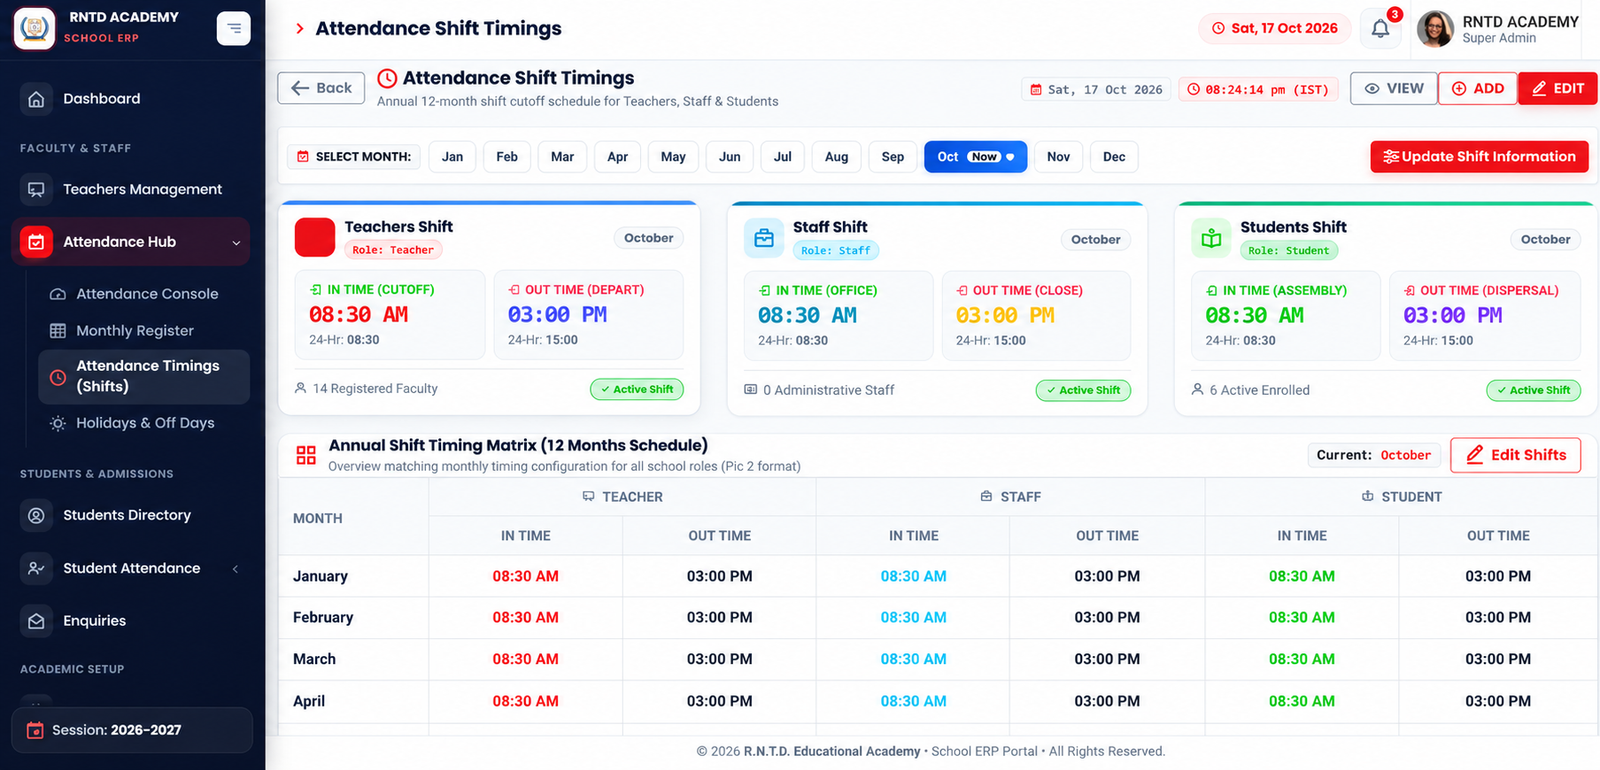The width and height of the screenshot is (1600, 770).
Task: Collapse the Attendance Hub submenu chevron
Action: tap(236, 243)
